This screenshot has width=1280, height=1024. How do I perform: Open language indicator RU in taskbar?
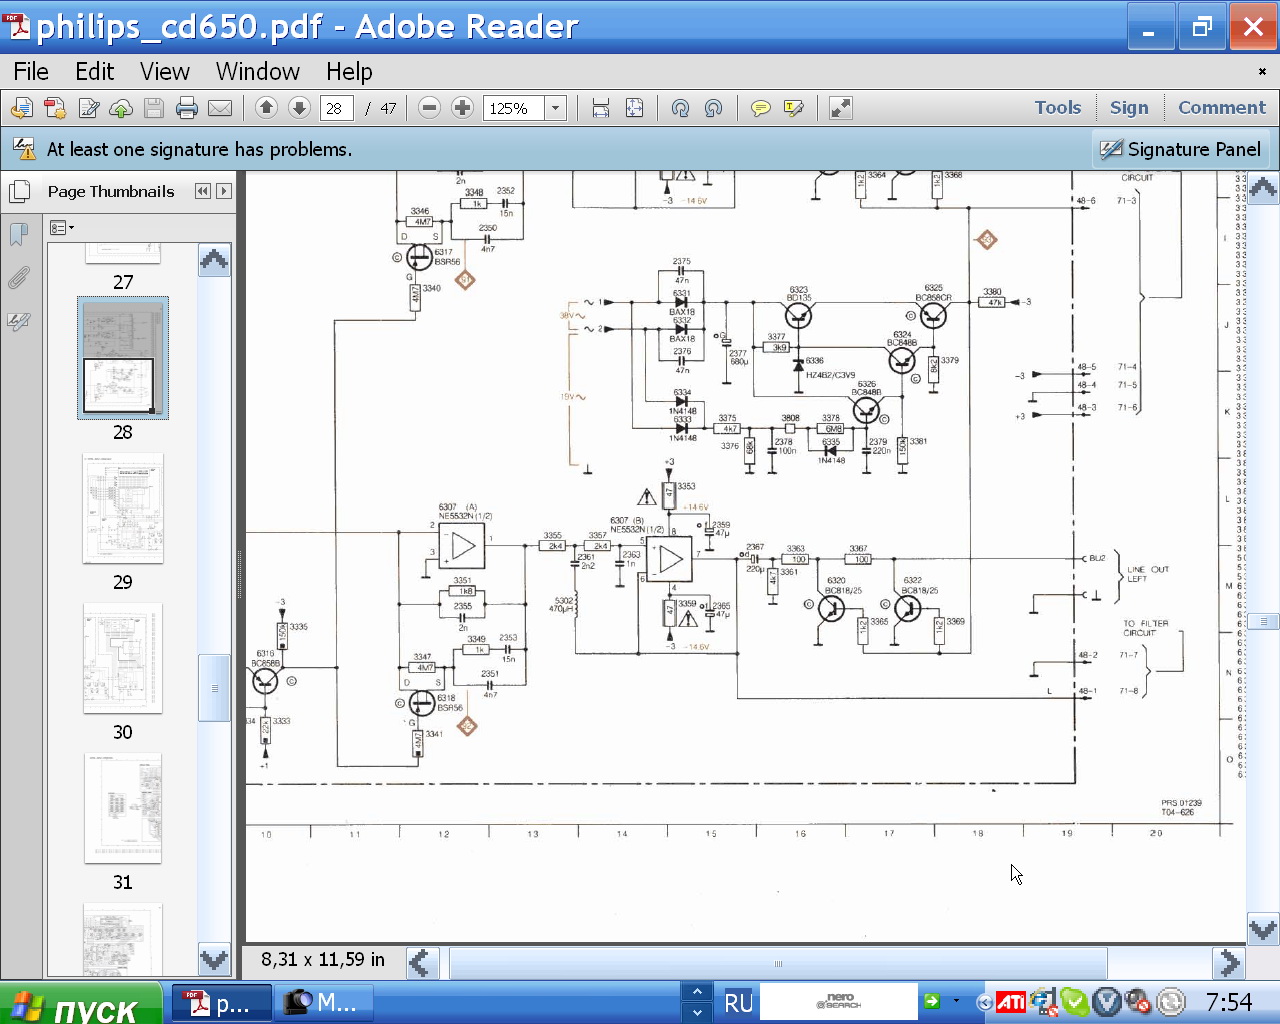tap(738, 1002)
